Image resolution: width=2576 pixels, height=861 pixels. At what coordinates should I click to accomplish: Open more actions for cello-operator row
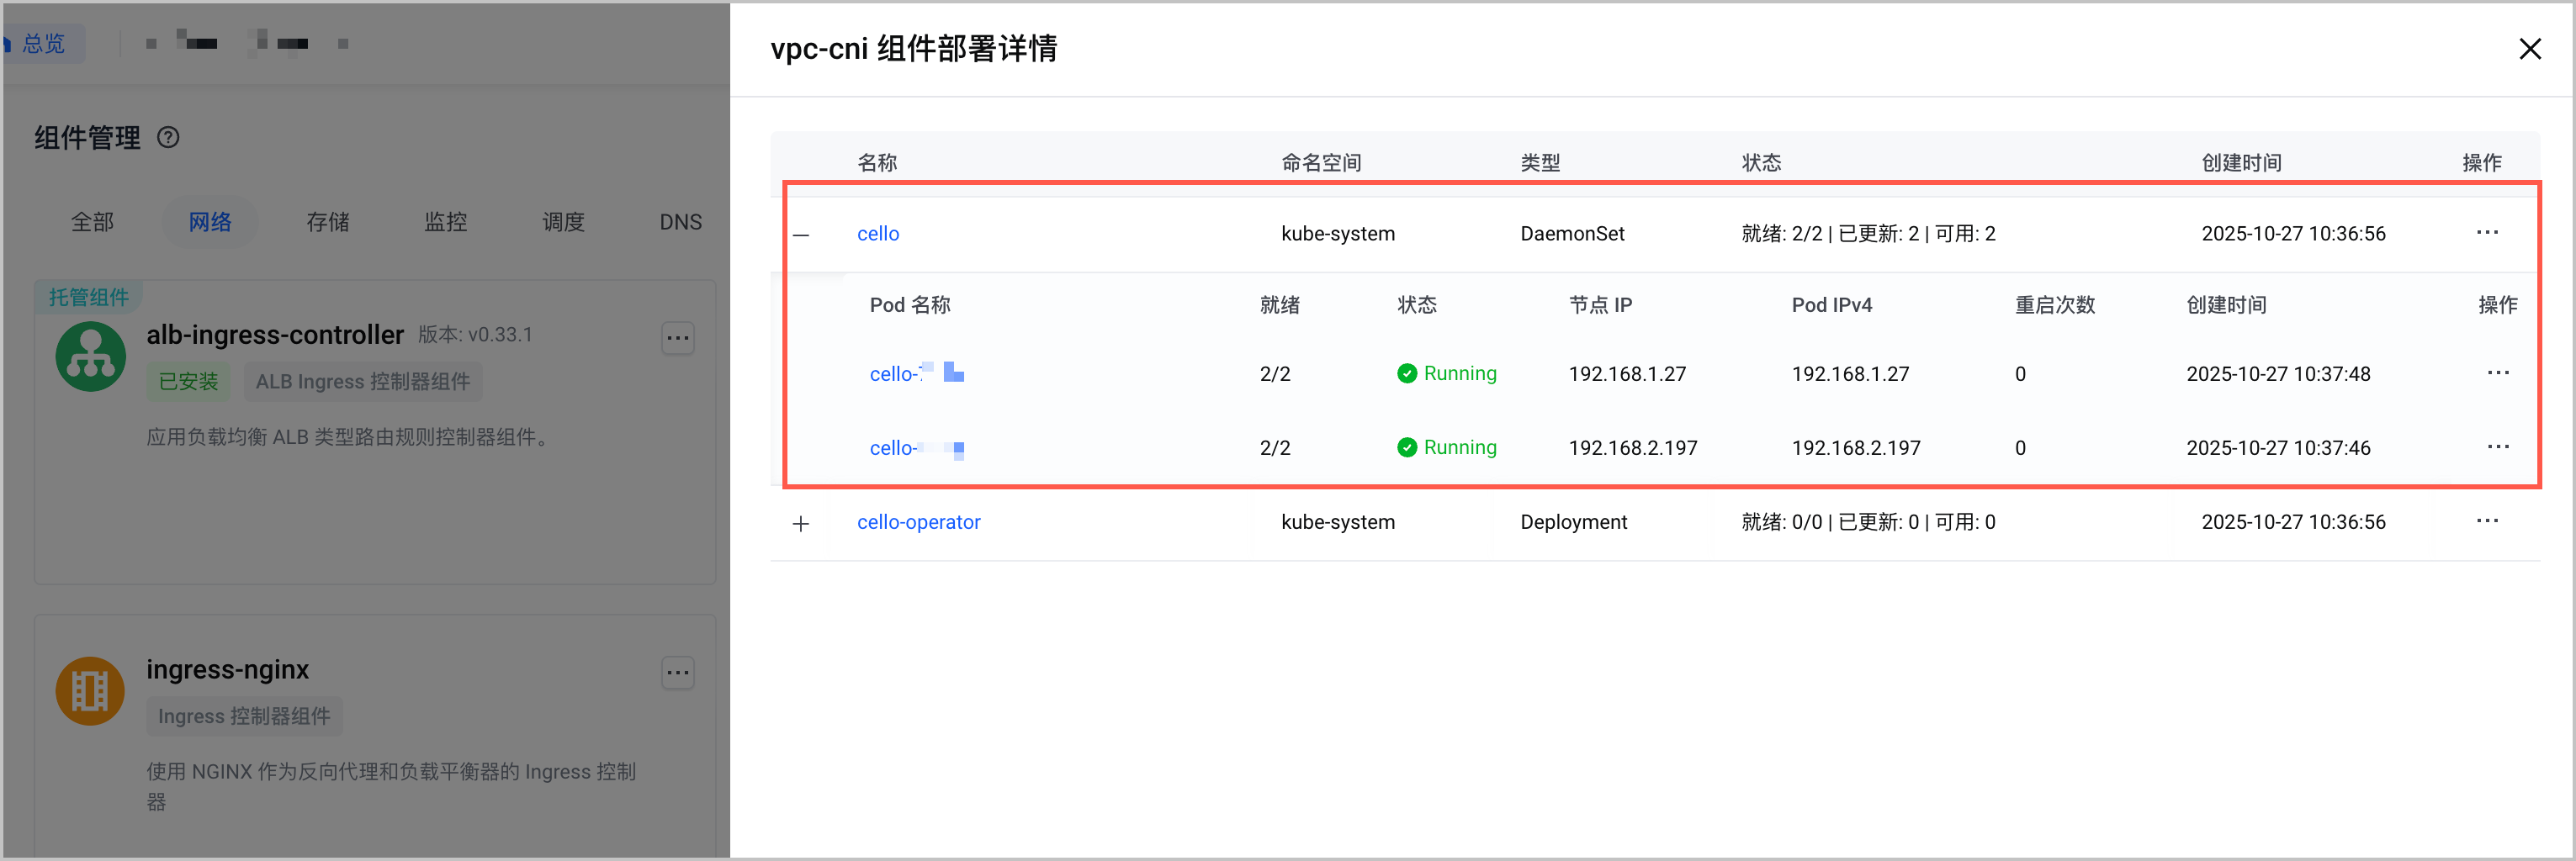tap(2487, 521)
